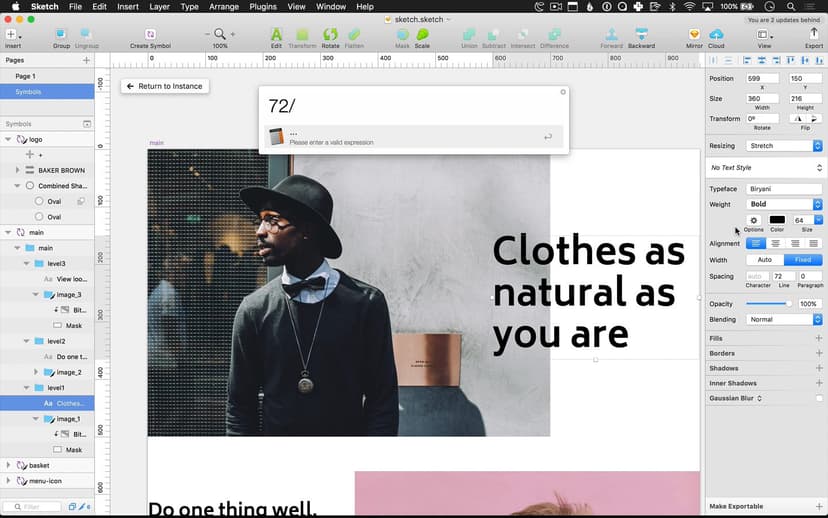
Task: Move layer Backward using toolbar icon
Action: [641, 35]
